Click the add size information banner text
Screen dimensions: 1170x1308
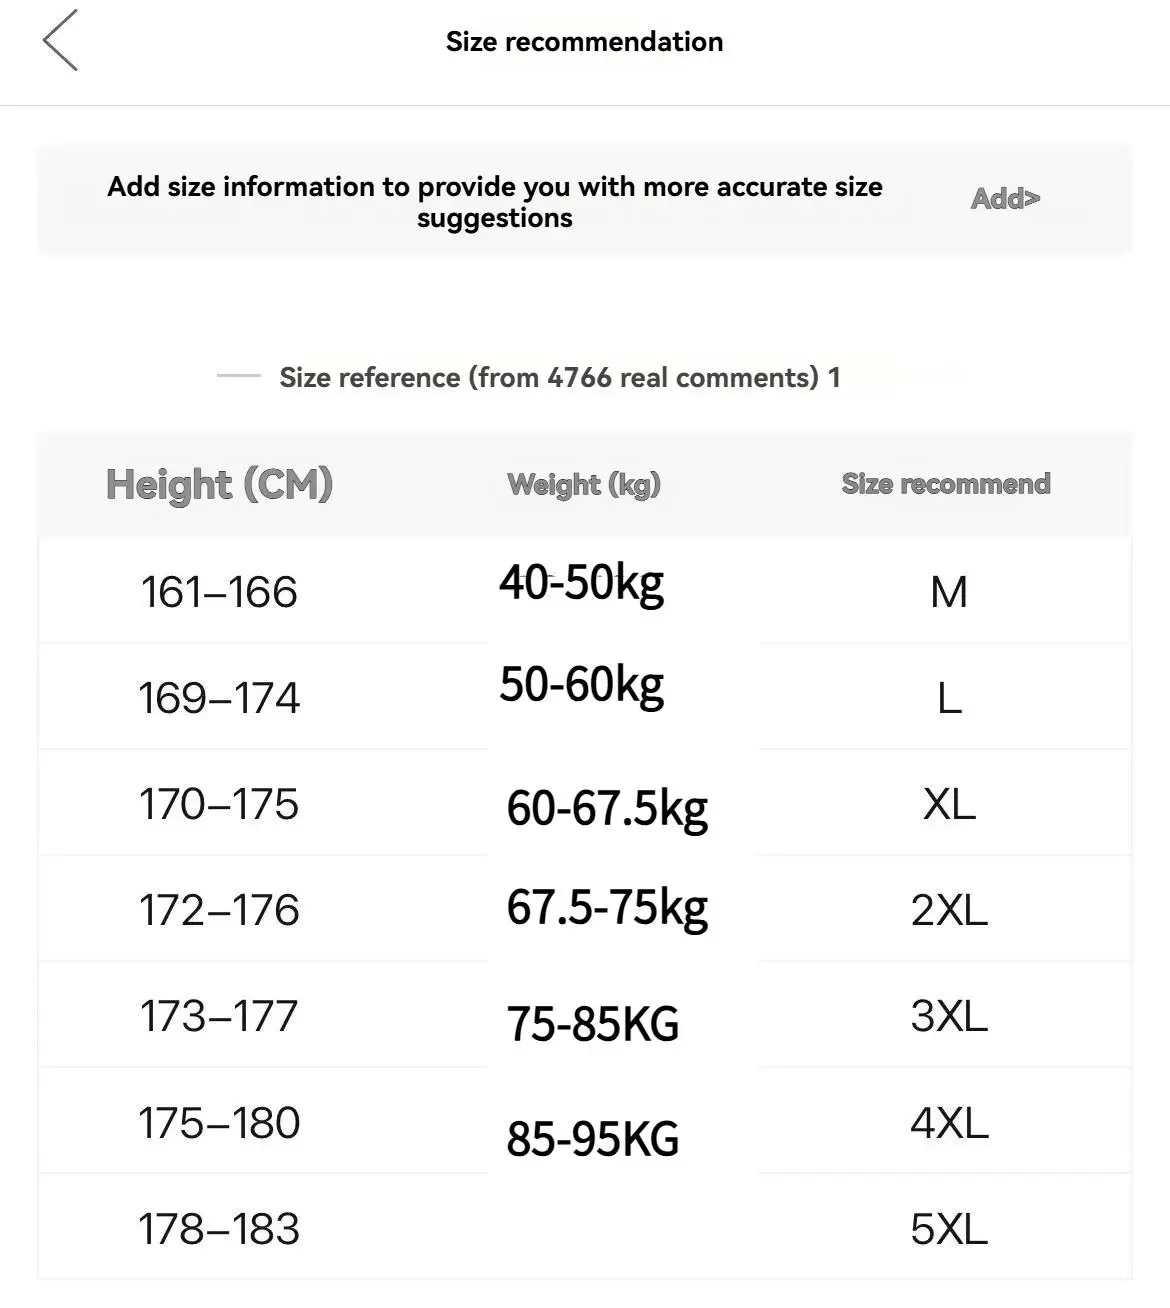coord(495,201)
